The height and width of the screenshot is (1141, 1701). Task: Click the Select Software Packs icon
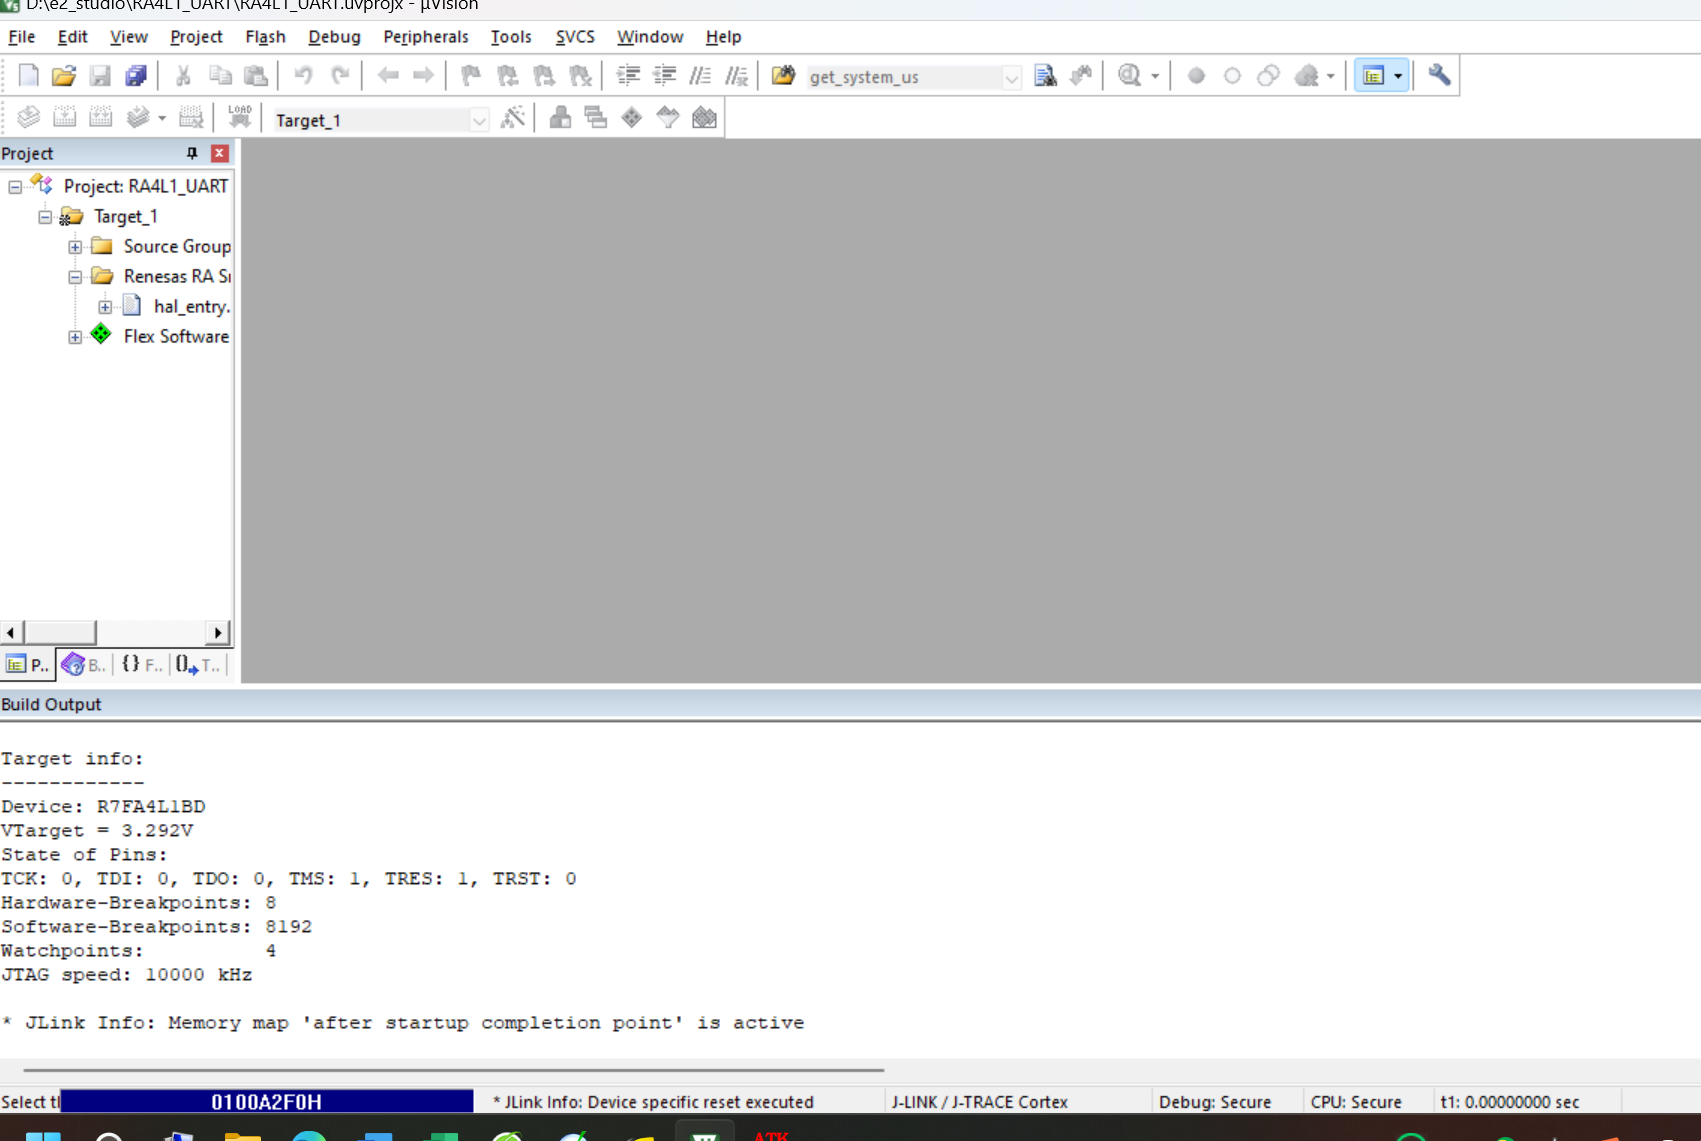[x=668, y=118]
